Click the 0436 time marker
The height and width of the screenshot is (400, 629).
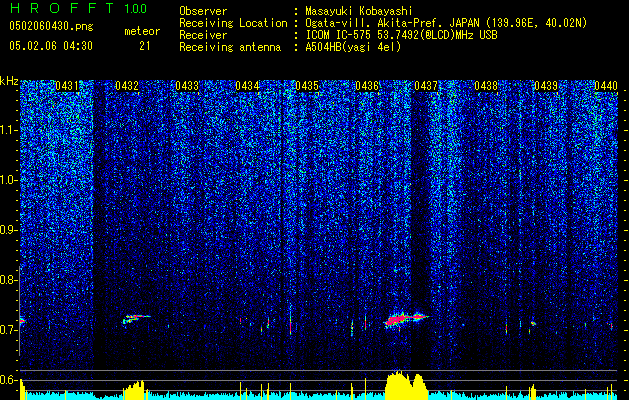pos(367,85)
